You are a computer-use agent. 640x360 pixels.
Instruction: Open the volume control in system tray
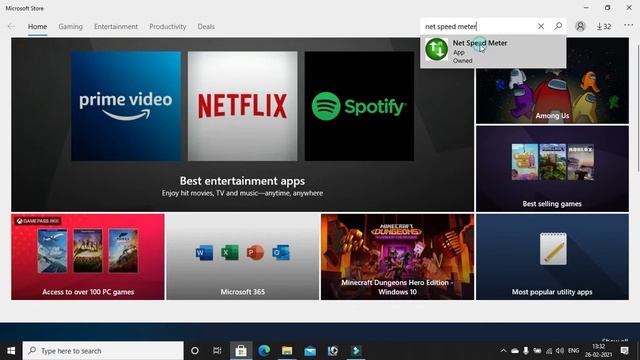(x=560, y=351)
